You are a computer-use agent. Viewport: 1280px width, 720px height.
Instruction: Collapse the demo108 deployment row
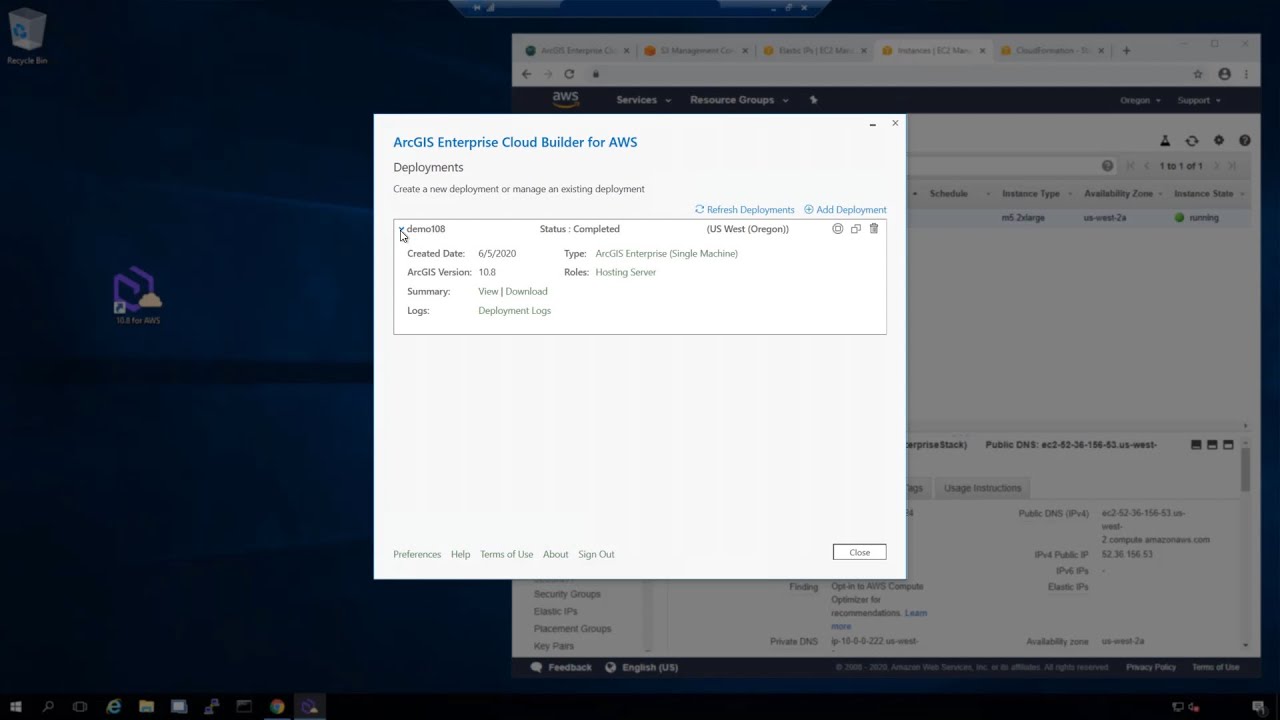click(401, 230)
